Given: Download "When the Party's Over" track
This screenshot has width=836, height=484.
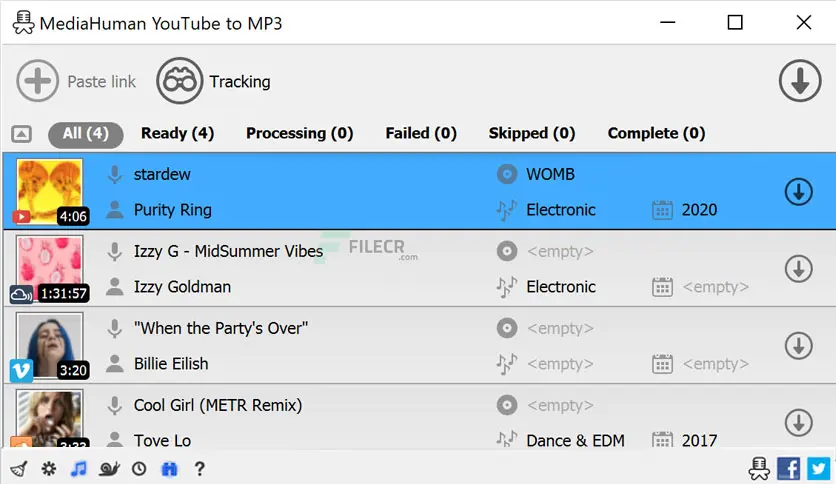Looking at the screenshot, I should [798, 345].
